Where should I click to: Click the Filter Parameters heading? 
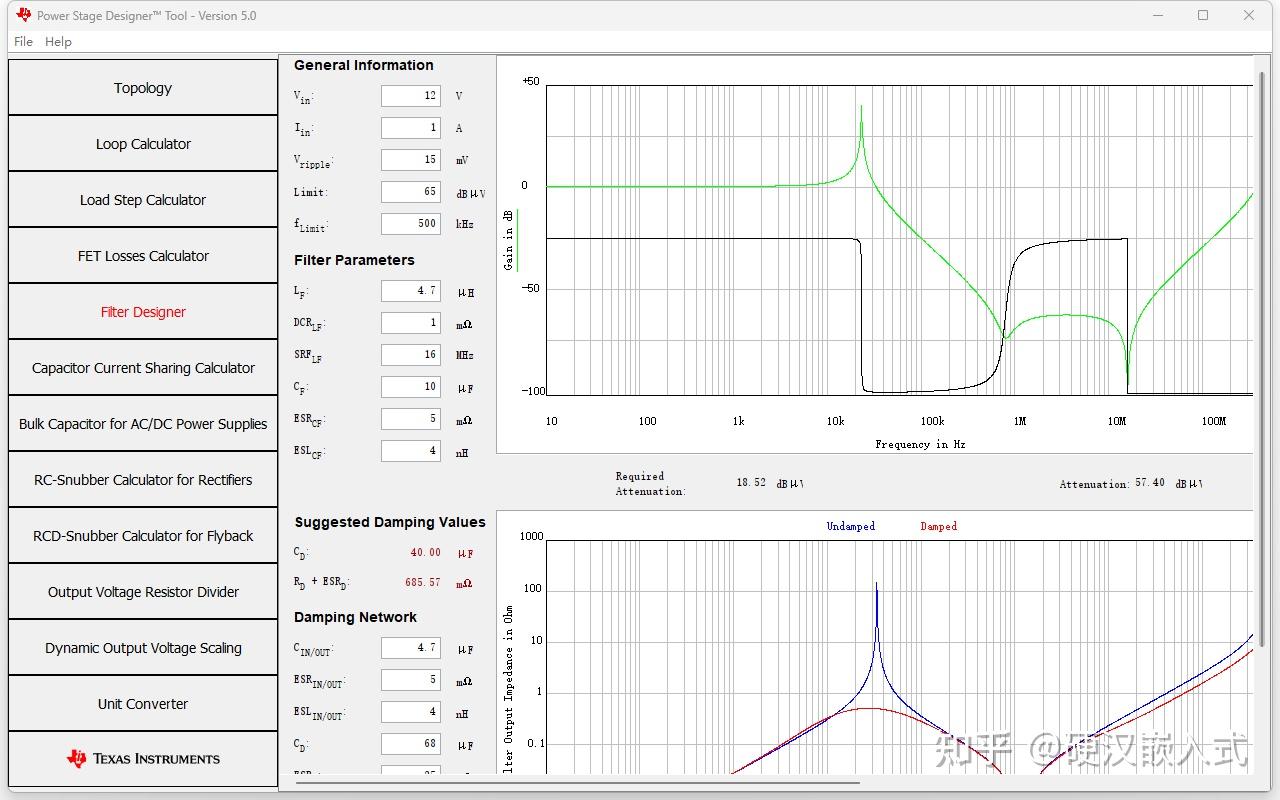(x=354, y=260)
